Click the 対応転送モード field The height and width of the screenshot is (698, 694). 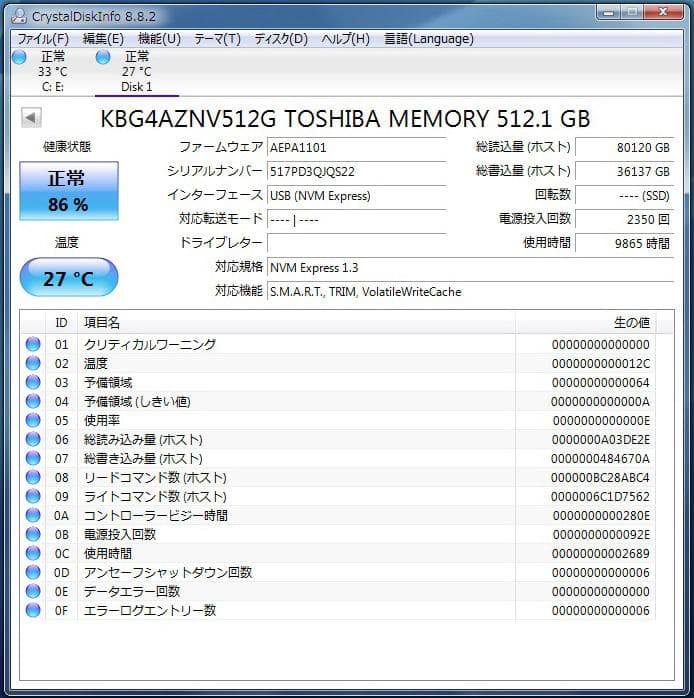(357, 219)
